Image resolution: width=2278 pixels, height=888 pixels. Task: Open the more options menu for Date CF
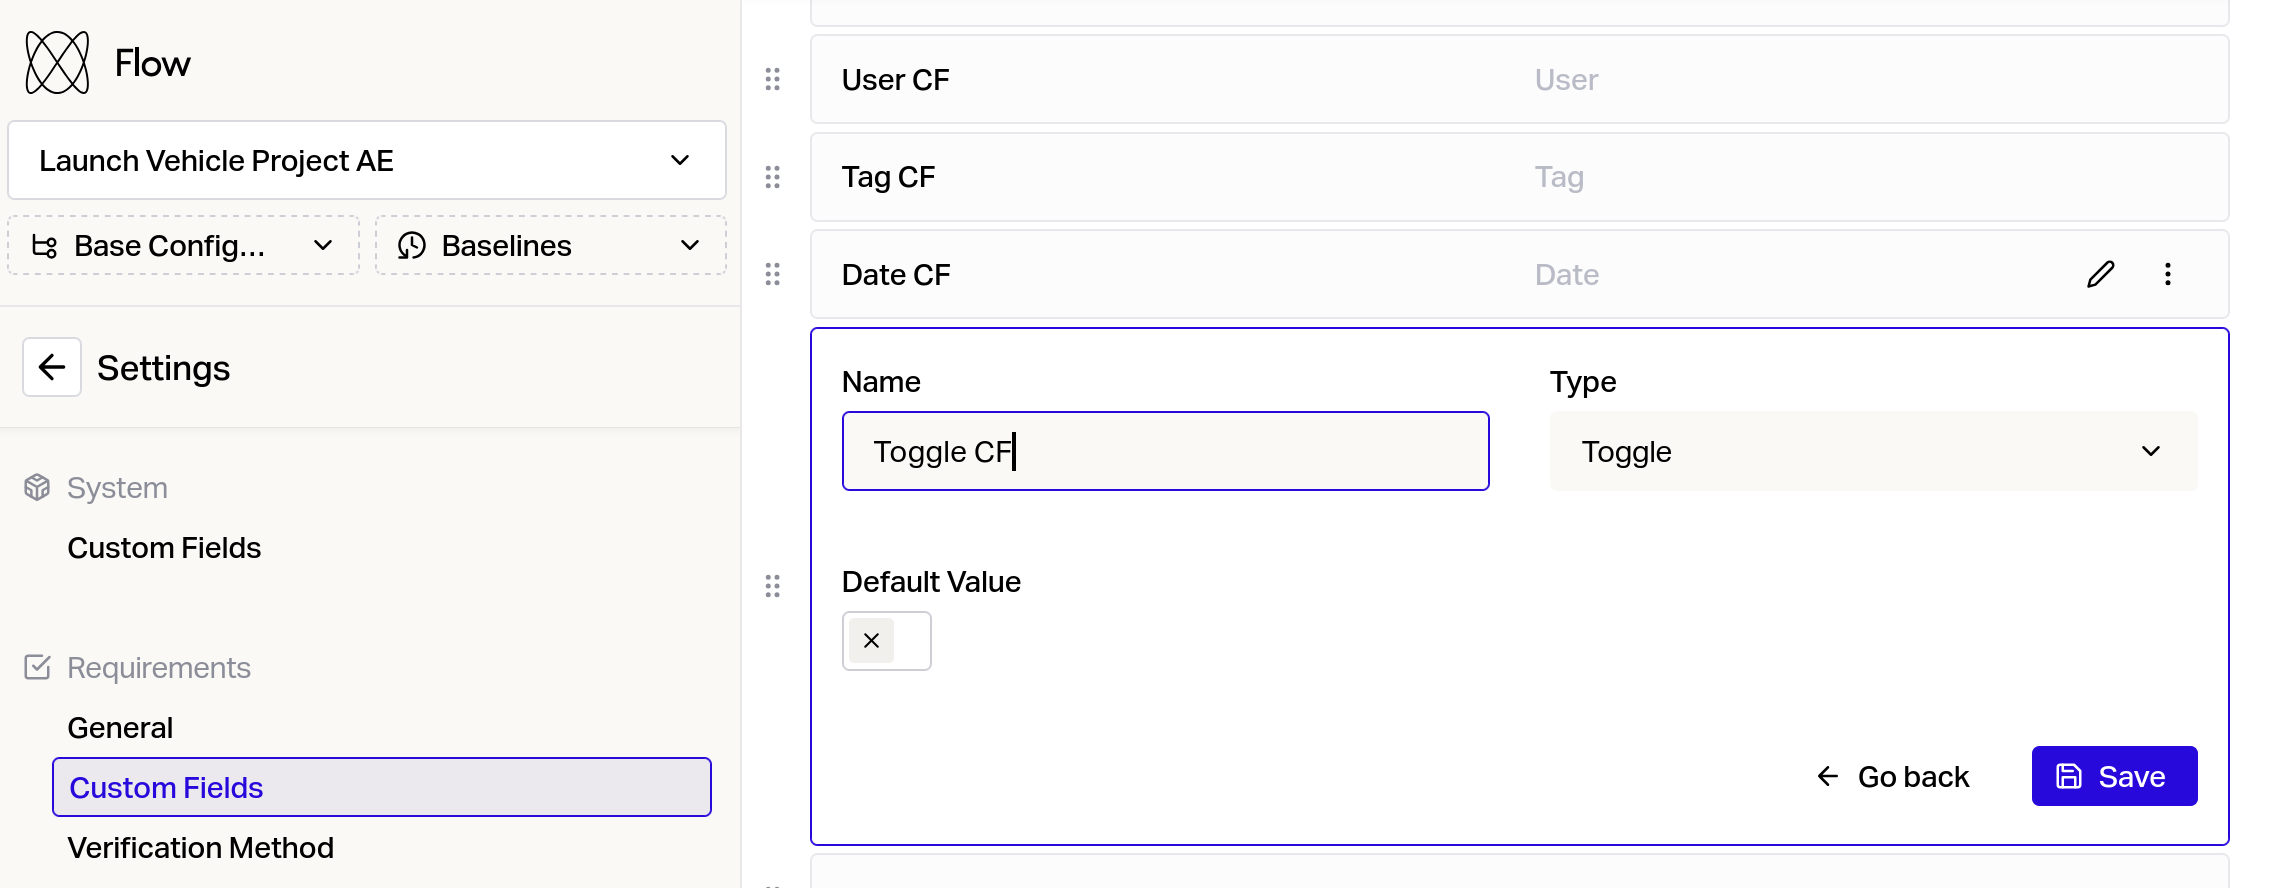[x=2168, y=274]
